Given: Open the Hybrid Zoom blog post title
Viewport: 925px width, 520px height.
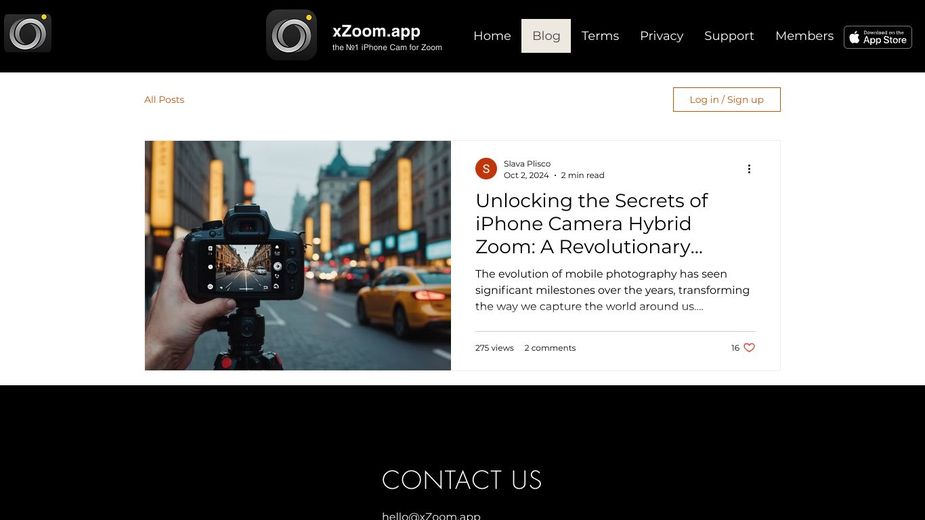Looking at the screenshot, I should tap(592, 224).
